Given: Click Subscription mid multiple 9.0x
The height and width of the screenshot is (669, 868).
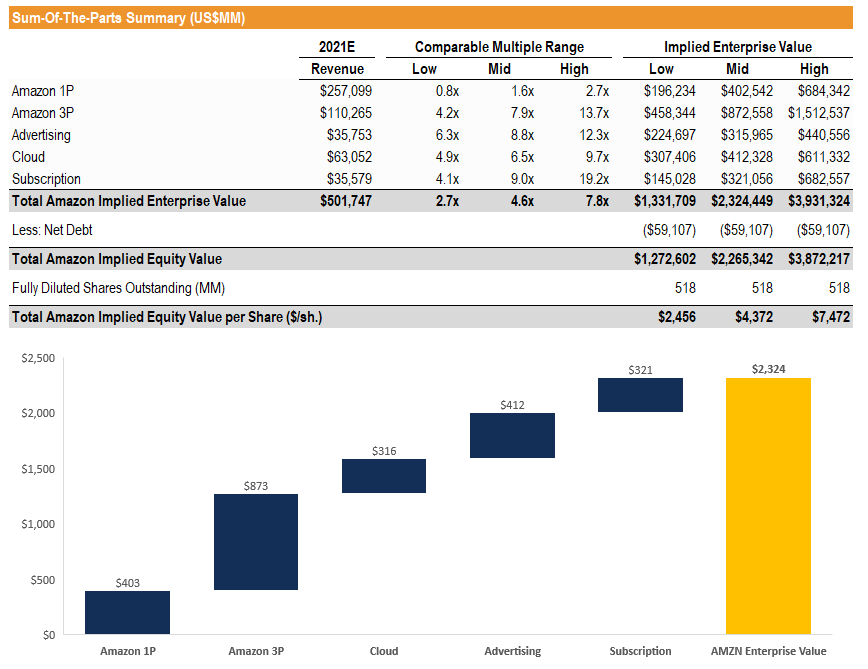Looking at the screenshot, I should click(x=522, y=179).
